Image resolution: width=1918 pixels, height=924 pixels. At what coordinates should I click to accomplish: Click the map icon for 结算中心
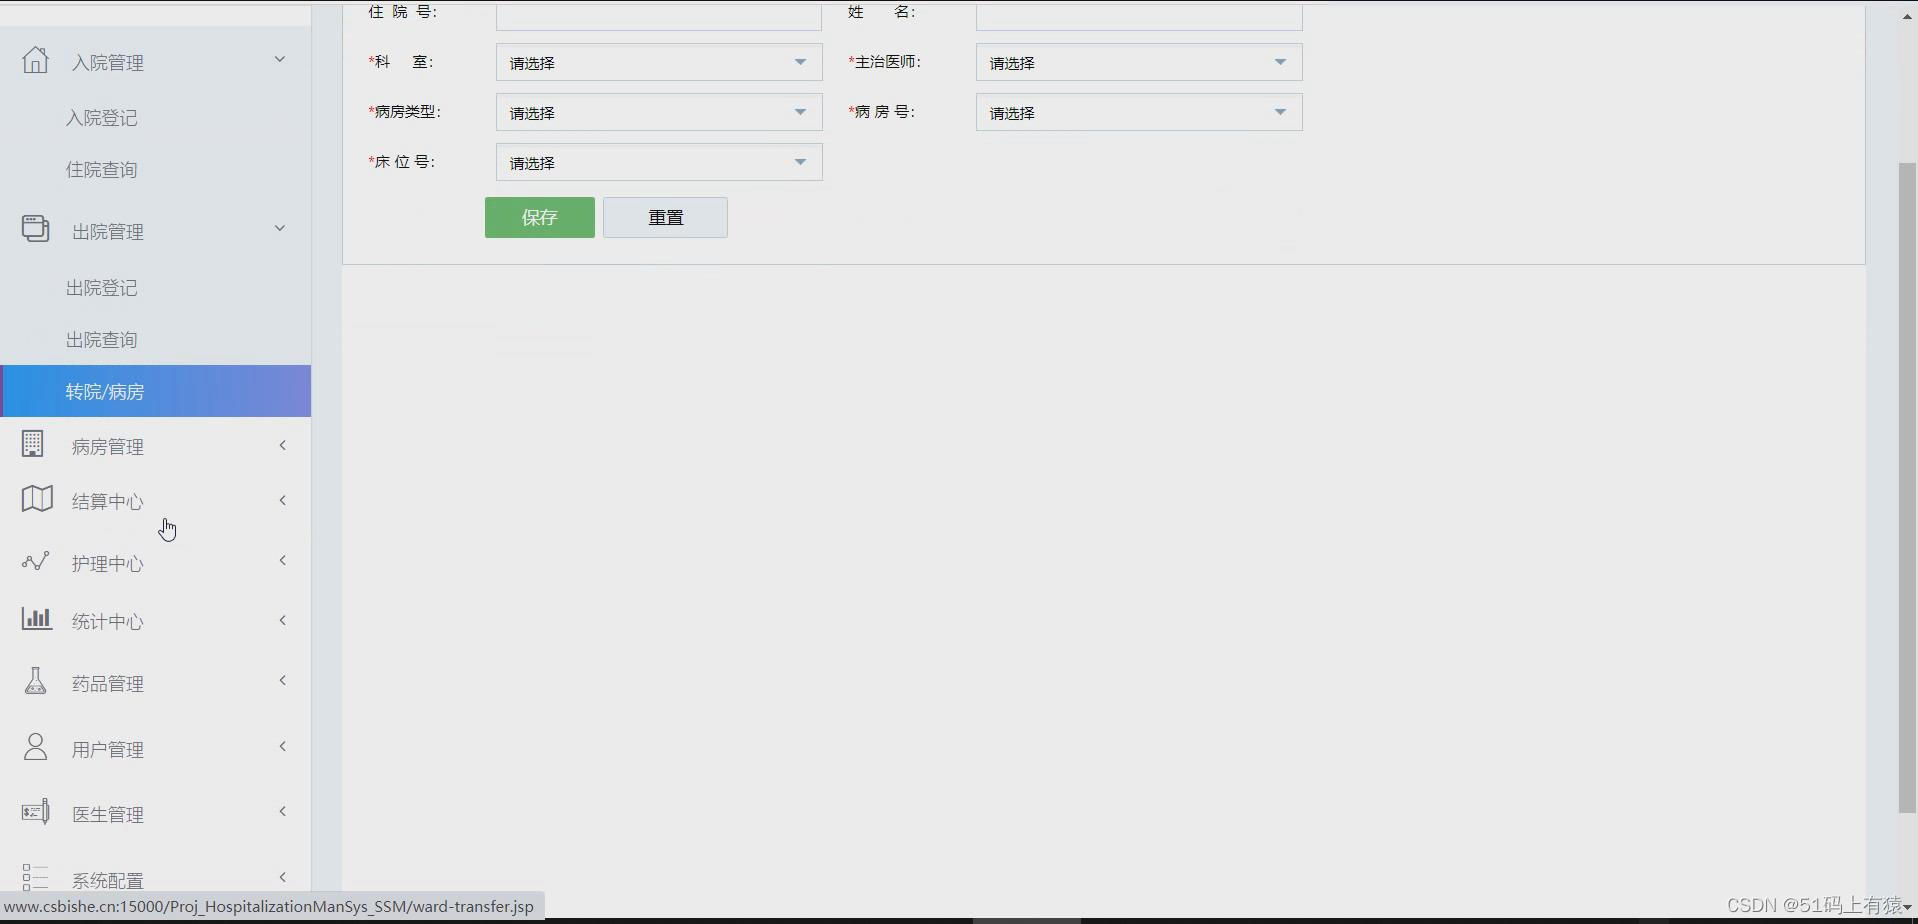tap(37, 499)
